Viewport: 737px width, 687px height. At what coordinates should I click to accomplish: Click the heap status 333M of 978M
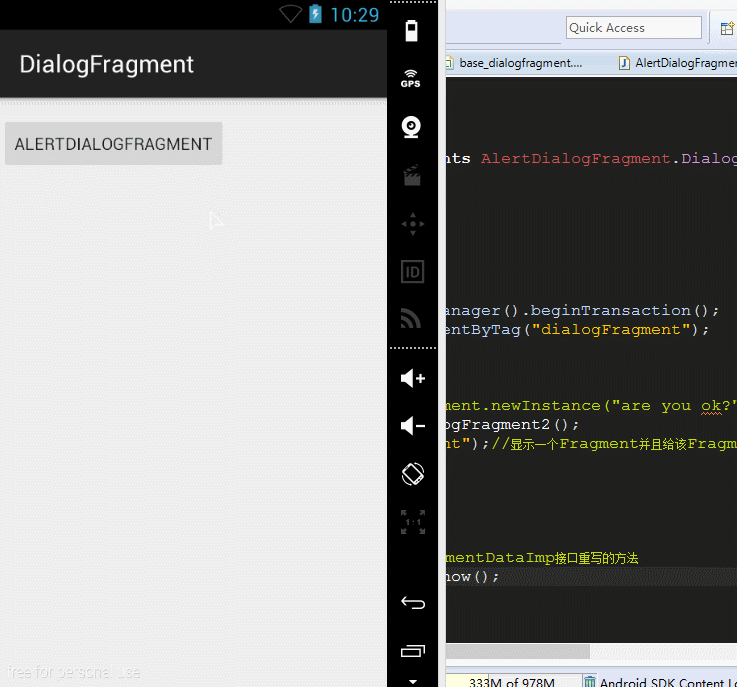(511, 682)
